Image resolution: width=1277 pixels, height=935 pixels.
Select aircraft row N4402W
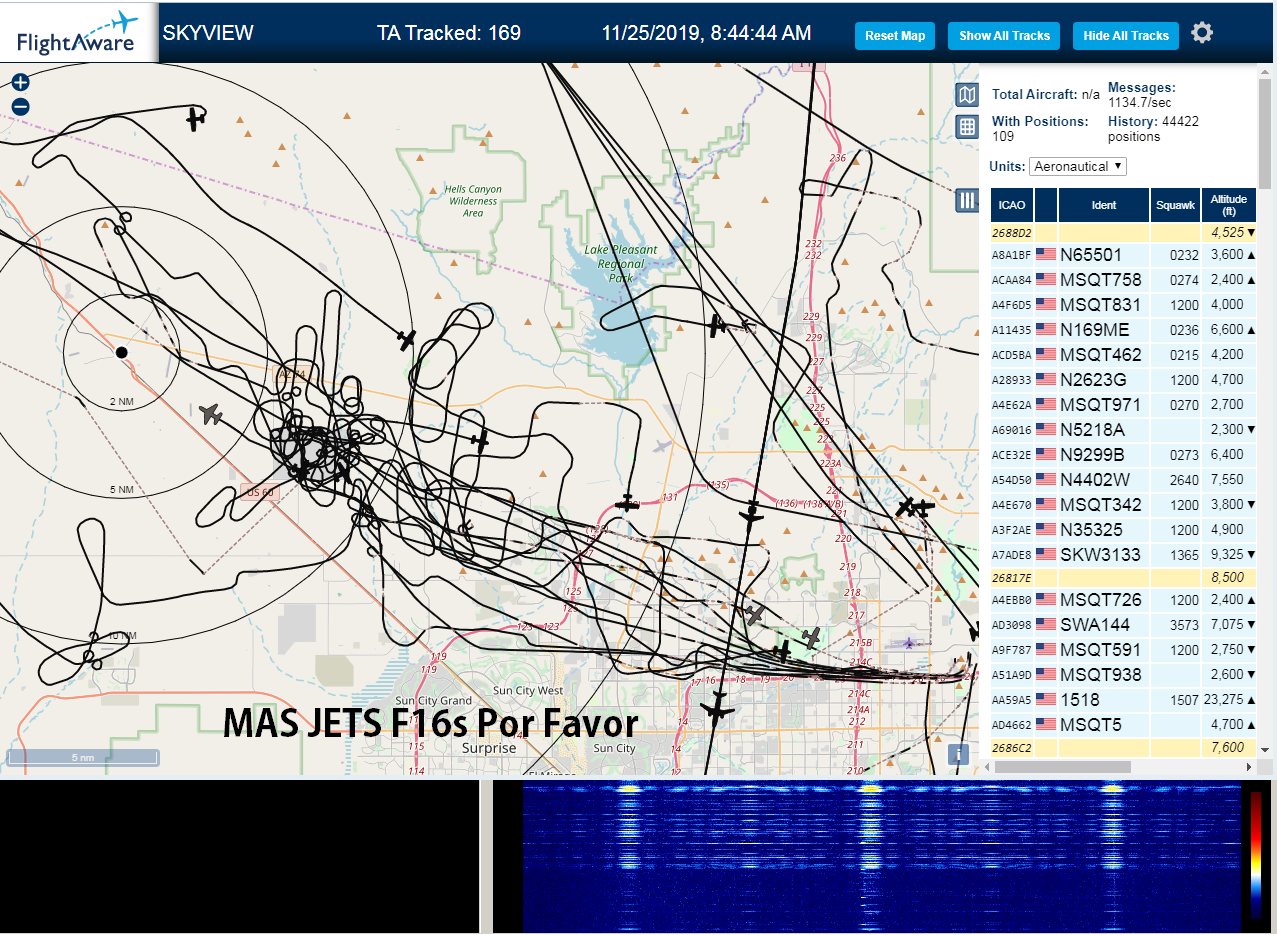click(x=1123, y=479)
